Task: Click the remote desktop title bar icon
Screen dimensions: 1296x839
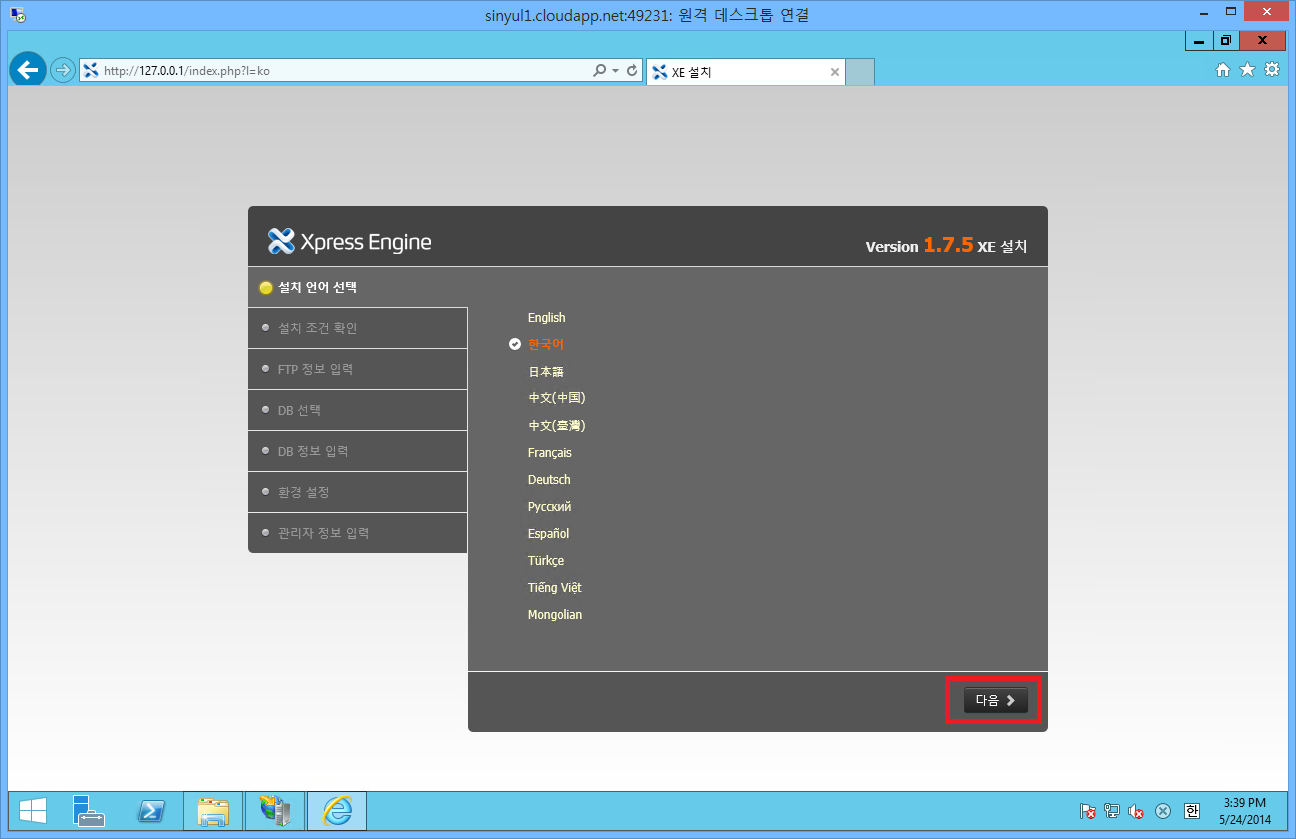Action: [x=17, y=14]
